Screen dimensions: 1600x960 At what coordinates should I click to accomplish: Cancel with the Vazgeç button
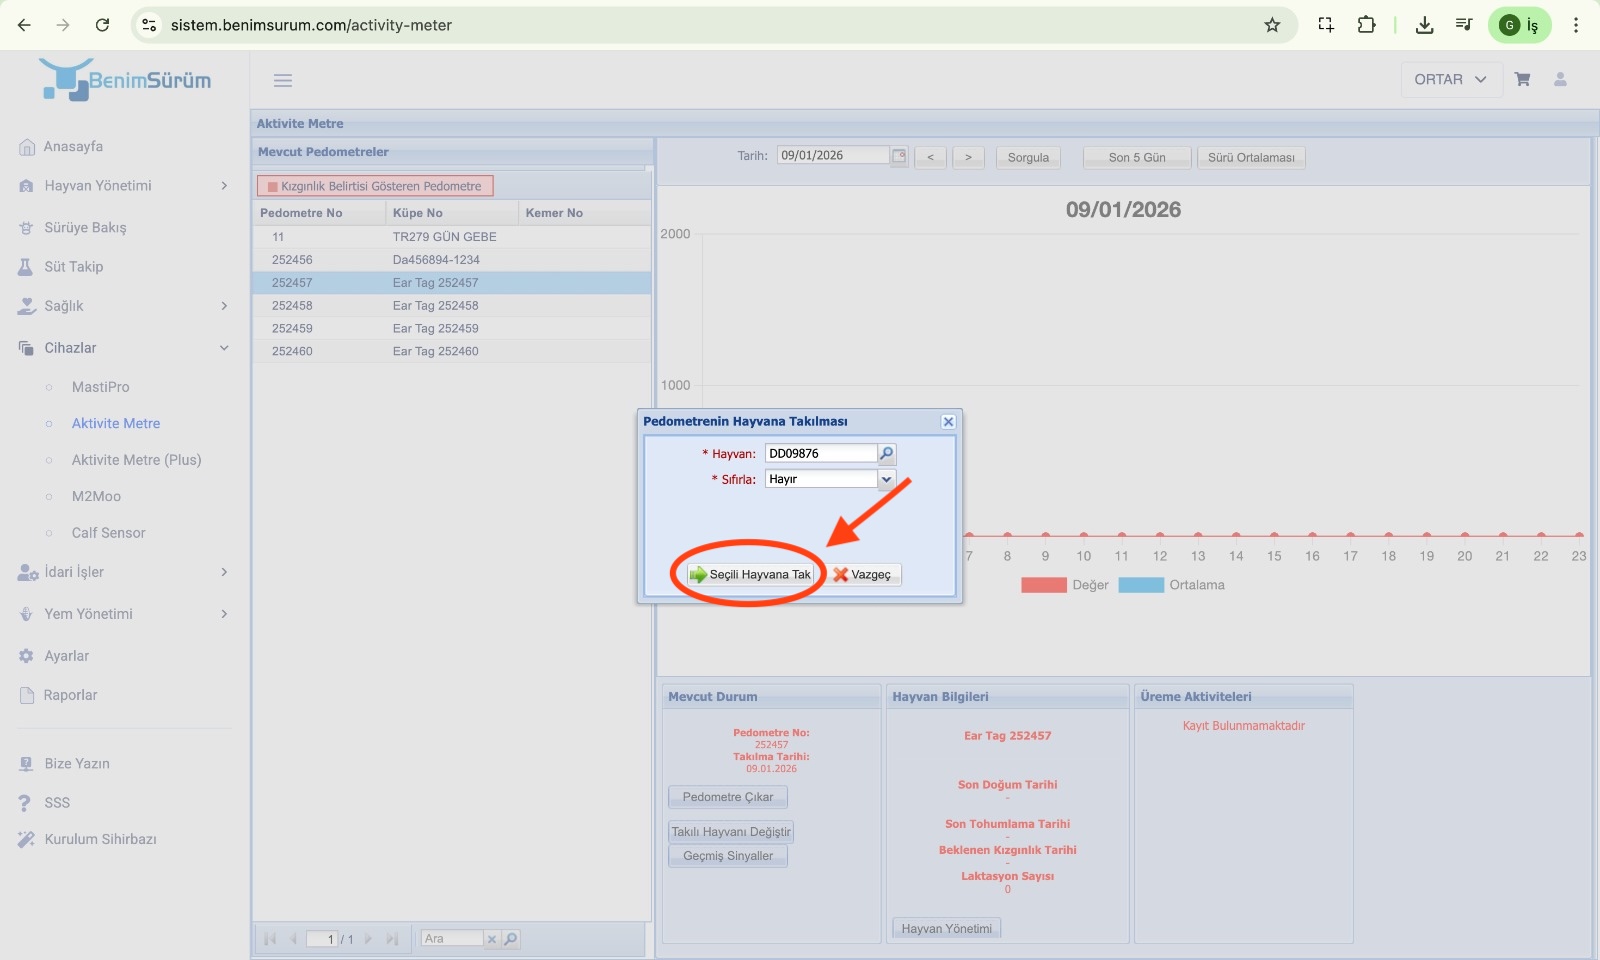point(863,574)
